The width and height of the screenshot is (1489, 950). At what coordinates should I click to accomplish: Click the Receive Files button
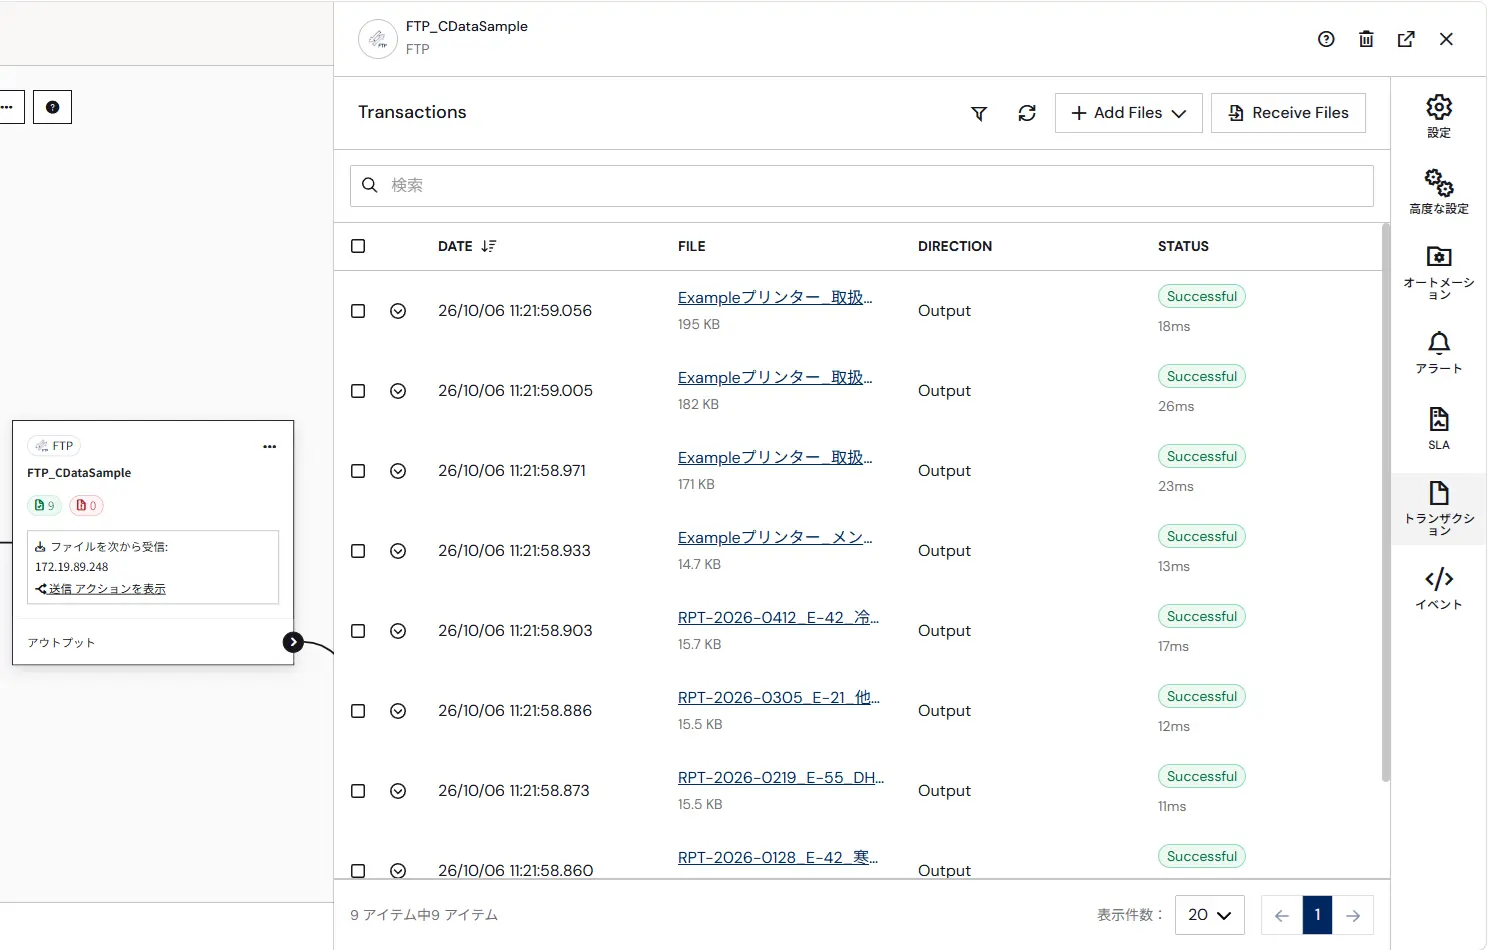[x=1288, y=113]
